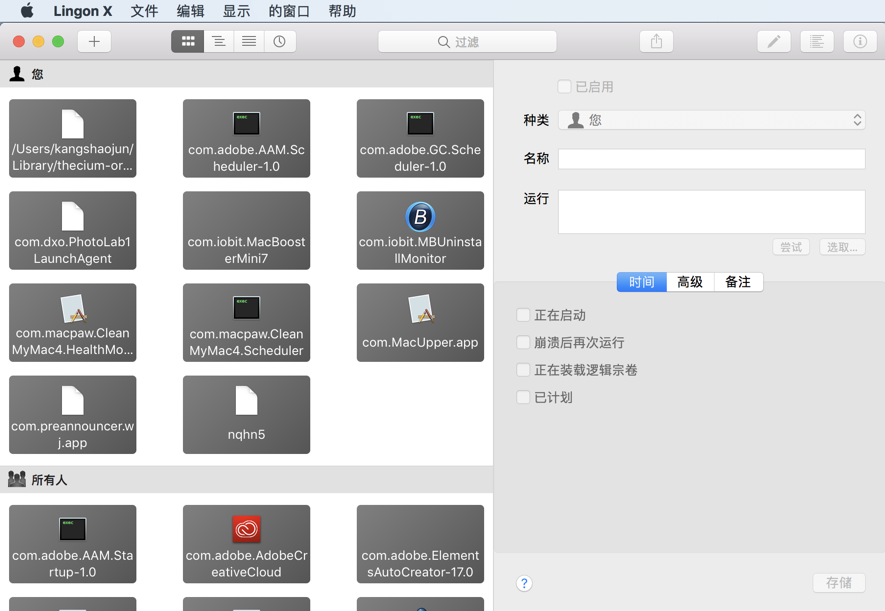Open the 种类 dropdown
The height and width of the screenshot is (611, 885).
point(712,120)
